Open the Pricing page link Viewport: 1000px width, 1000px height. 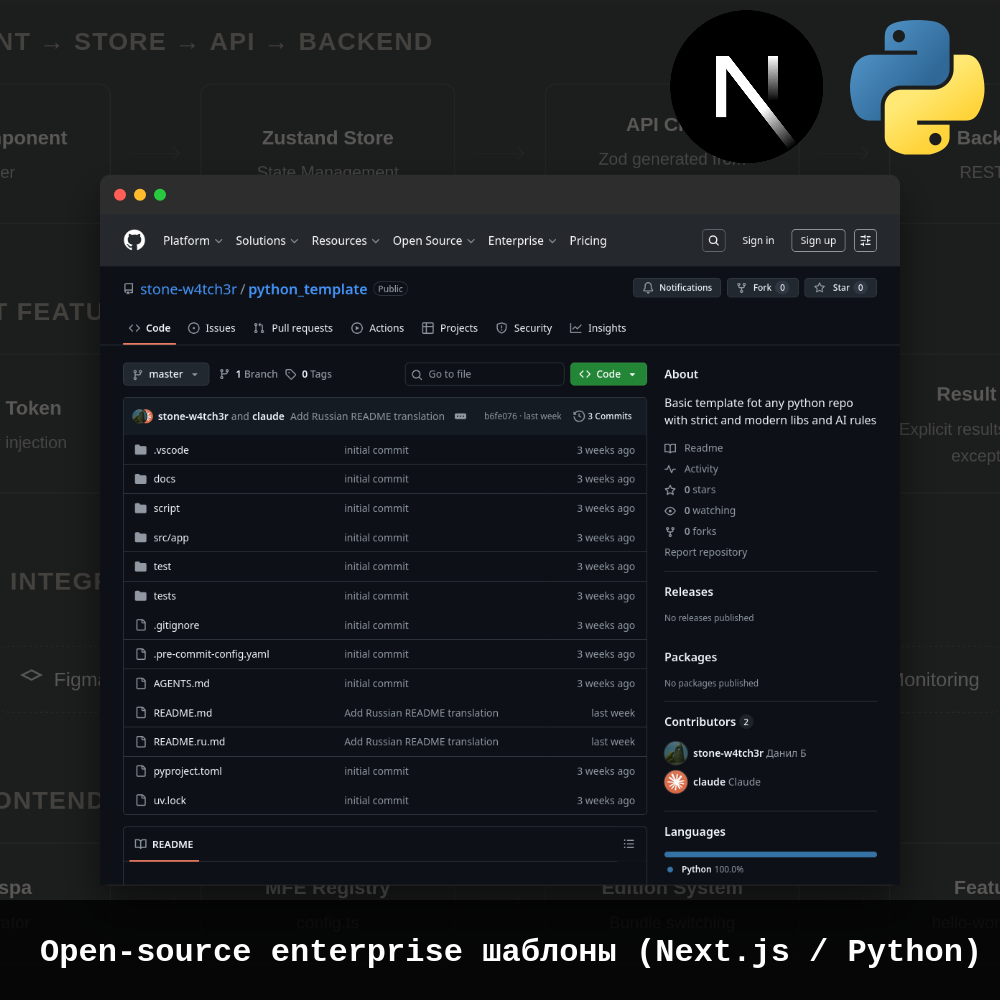[x=588, y=240]
